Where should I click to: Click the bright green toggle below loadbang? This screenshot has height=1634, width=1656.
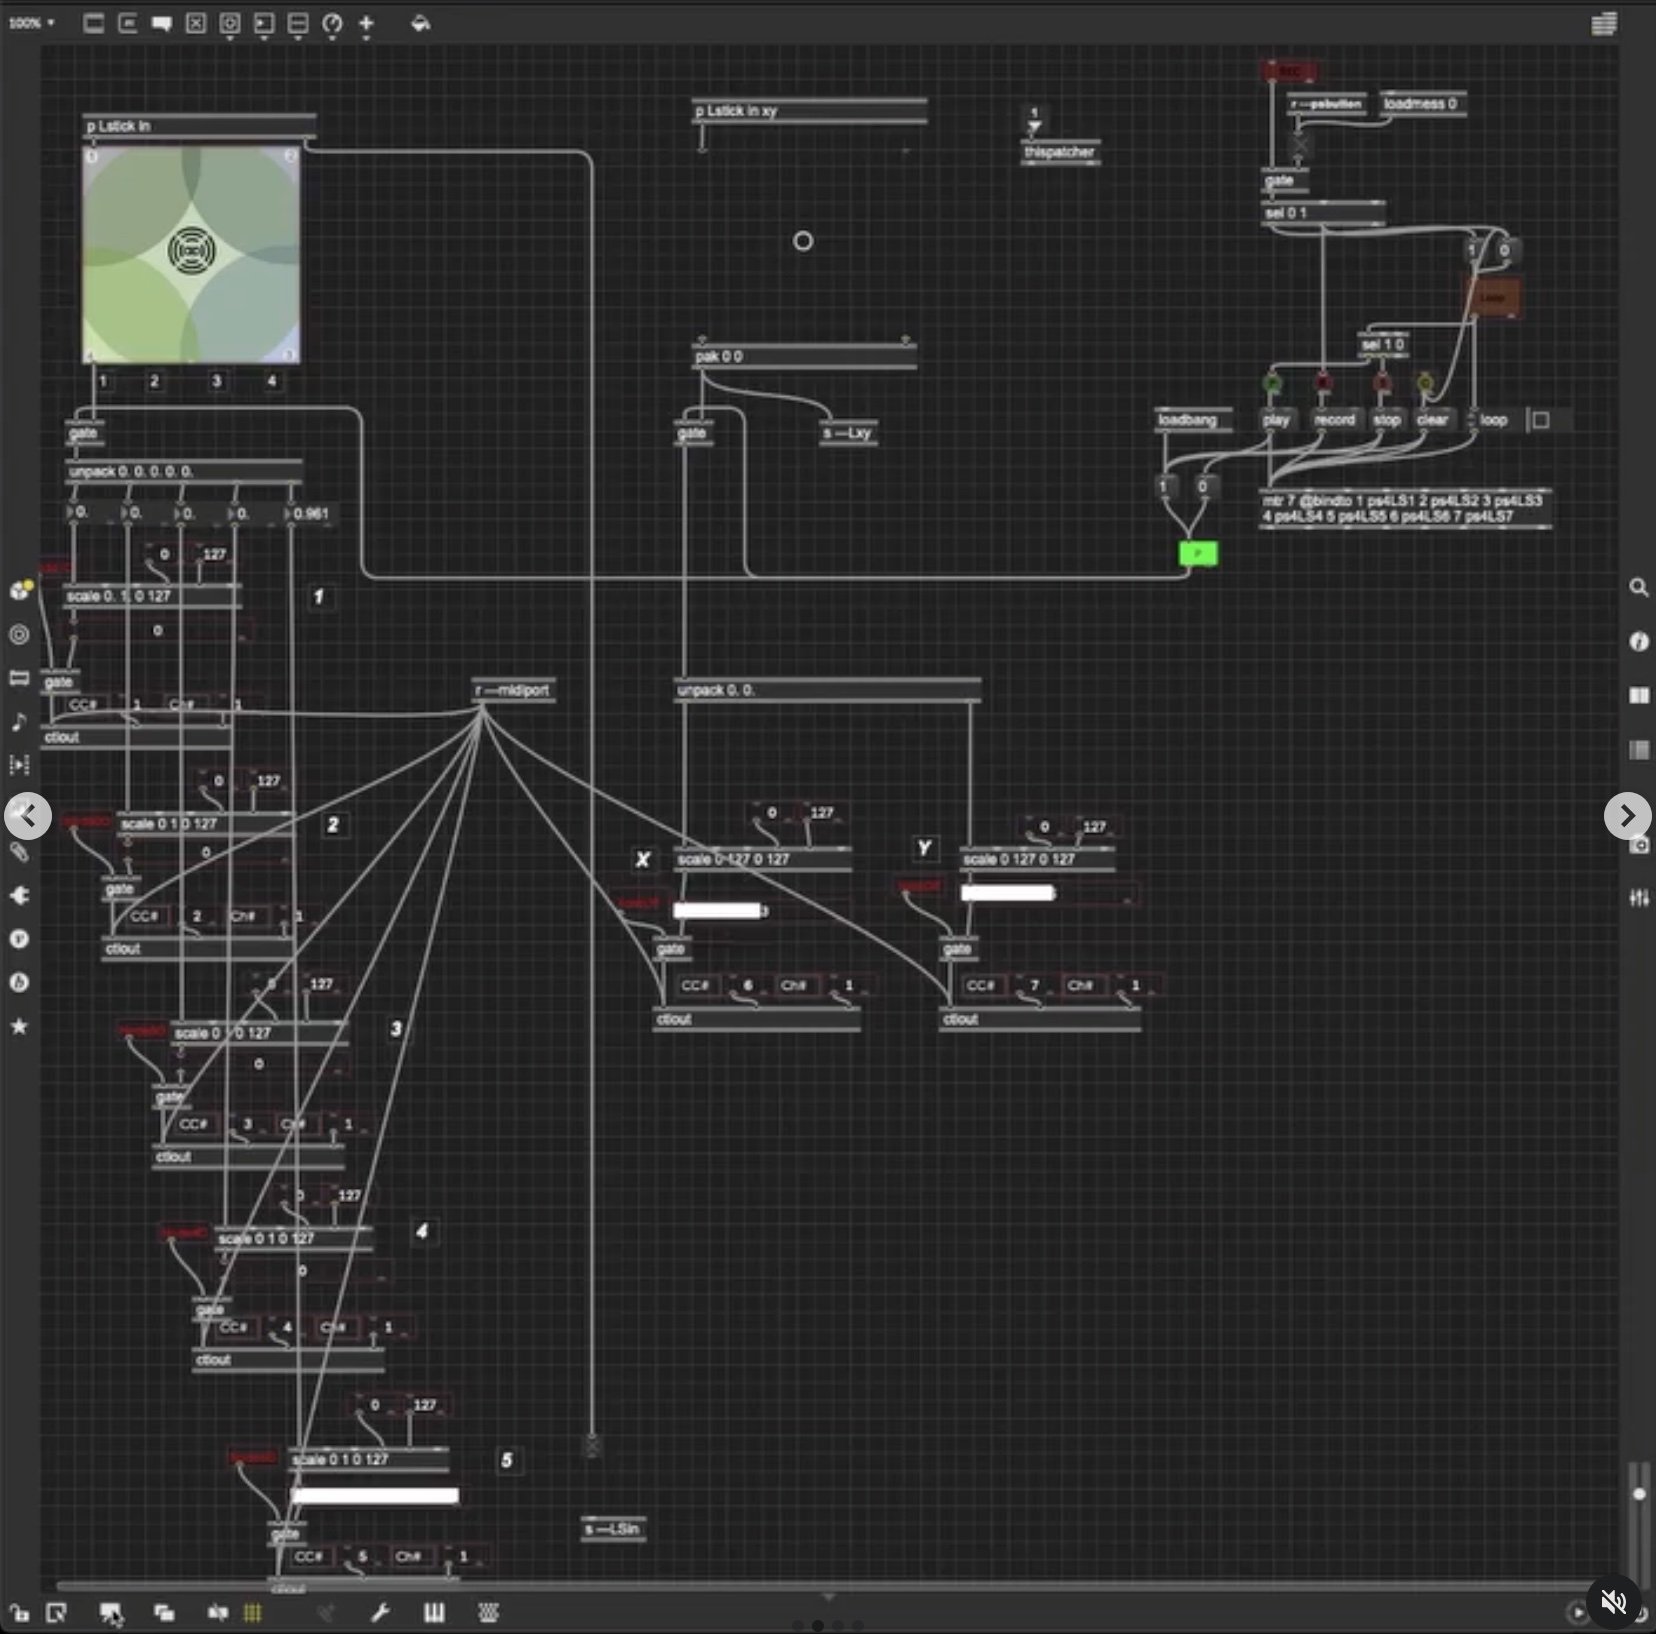coord(1198,553)
